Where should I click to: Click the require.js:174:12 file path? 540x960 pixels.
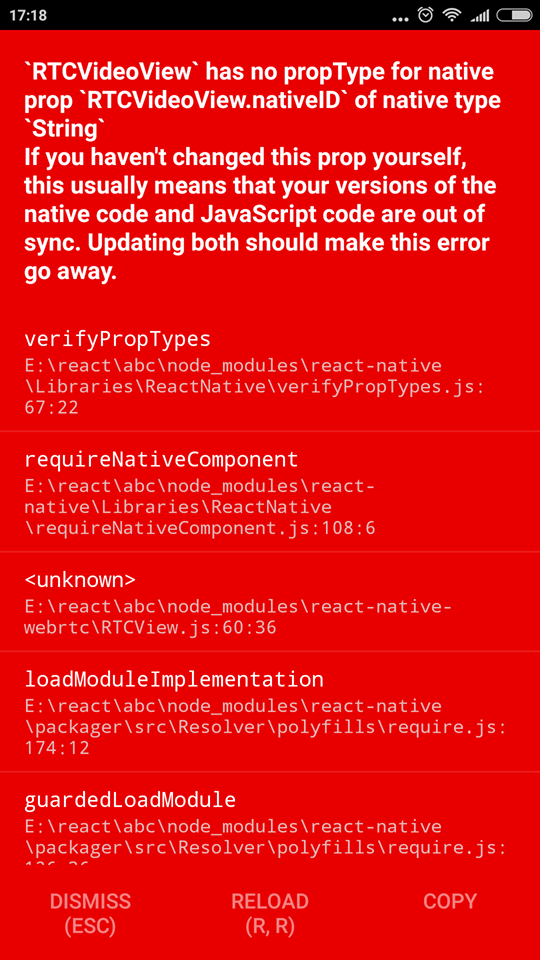[x=266, y=727]
